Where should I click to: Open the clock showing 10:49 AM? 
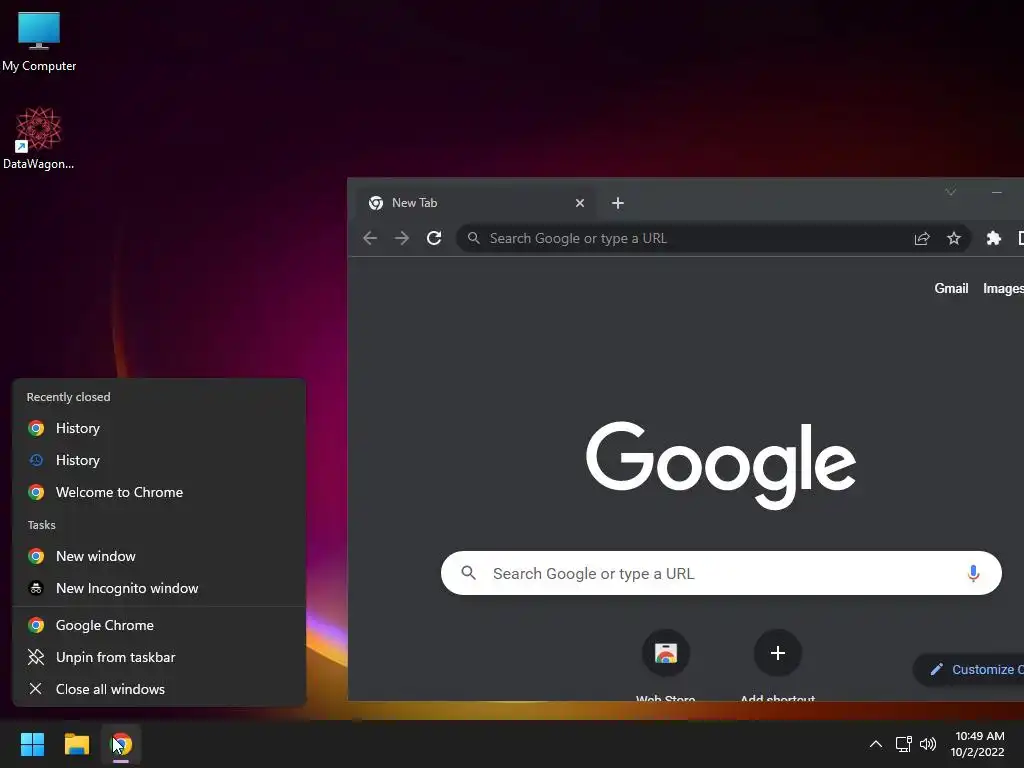point(978,744)
